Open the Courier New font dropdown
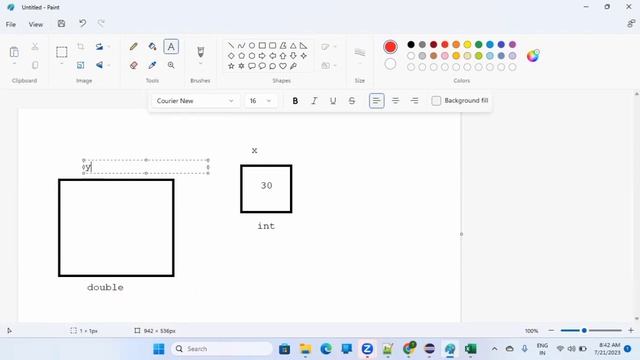 coord(195,101)
